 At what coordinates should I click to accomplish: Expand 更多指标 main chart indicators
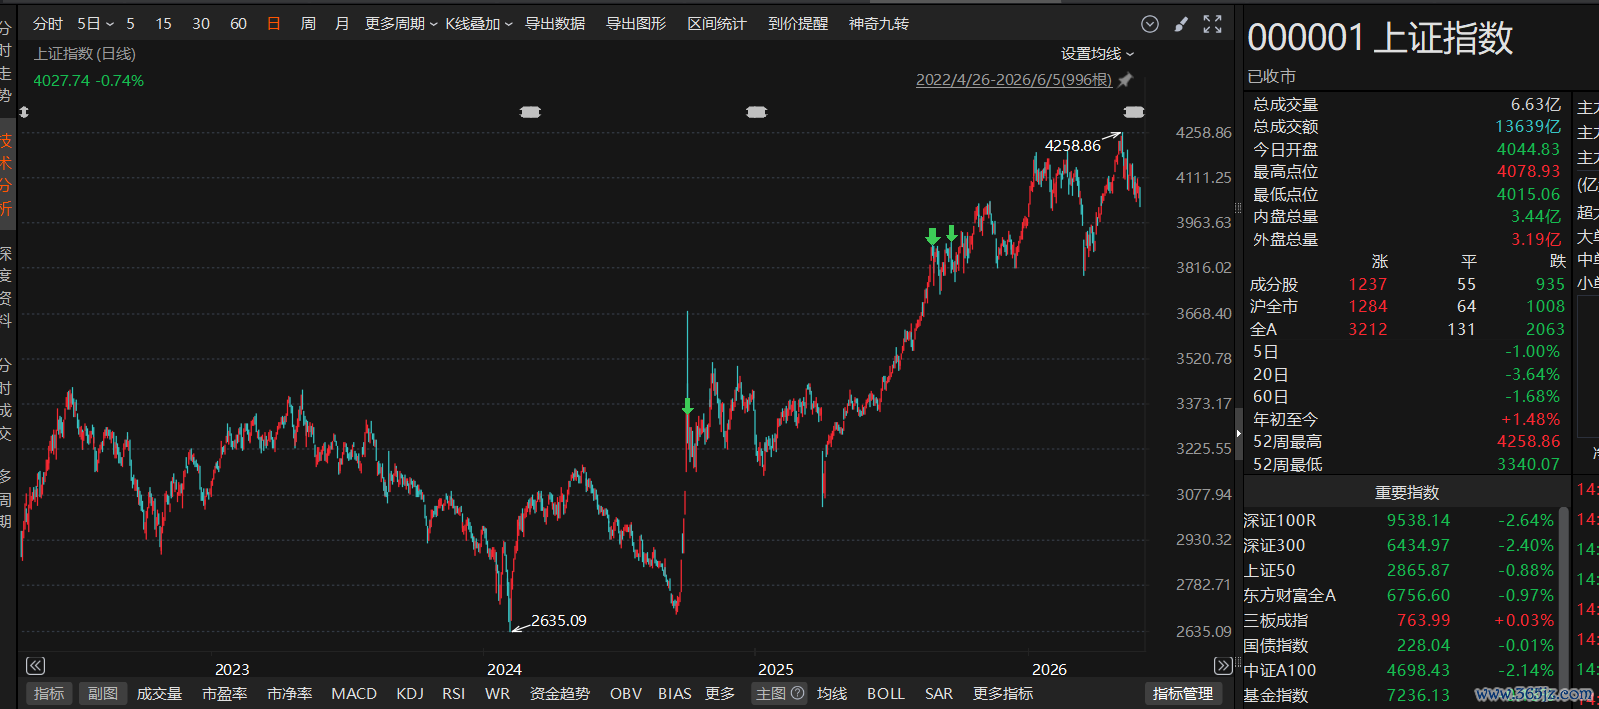pos(1003,694)
